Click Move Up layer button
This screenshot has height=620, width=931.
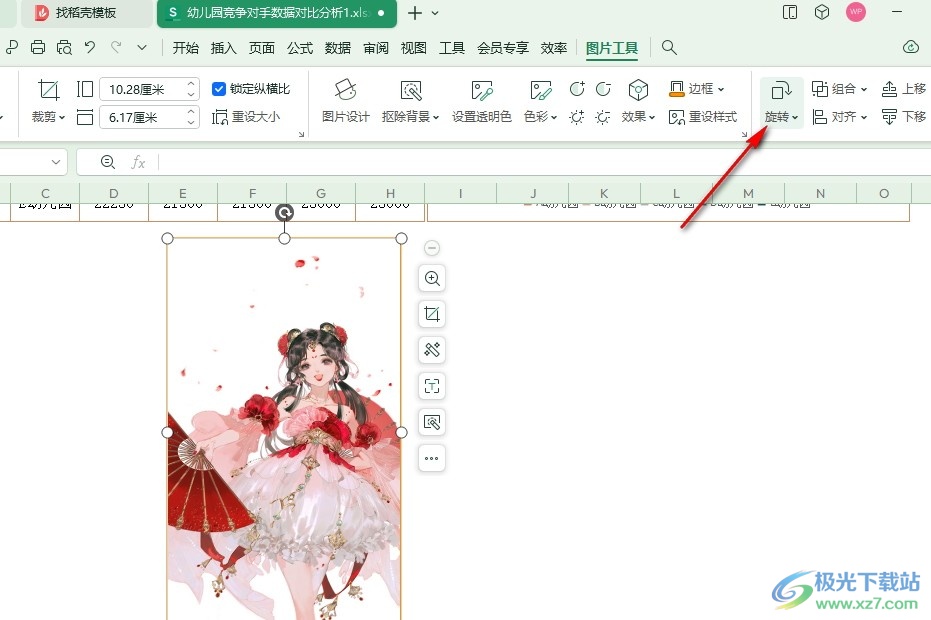pos(903,89)
